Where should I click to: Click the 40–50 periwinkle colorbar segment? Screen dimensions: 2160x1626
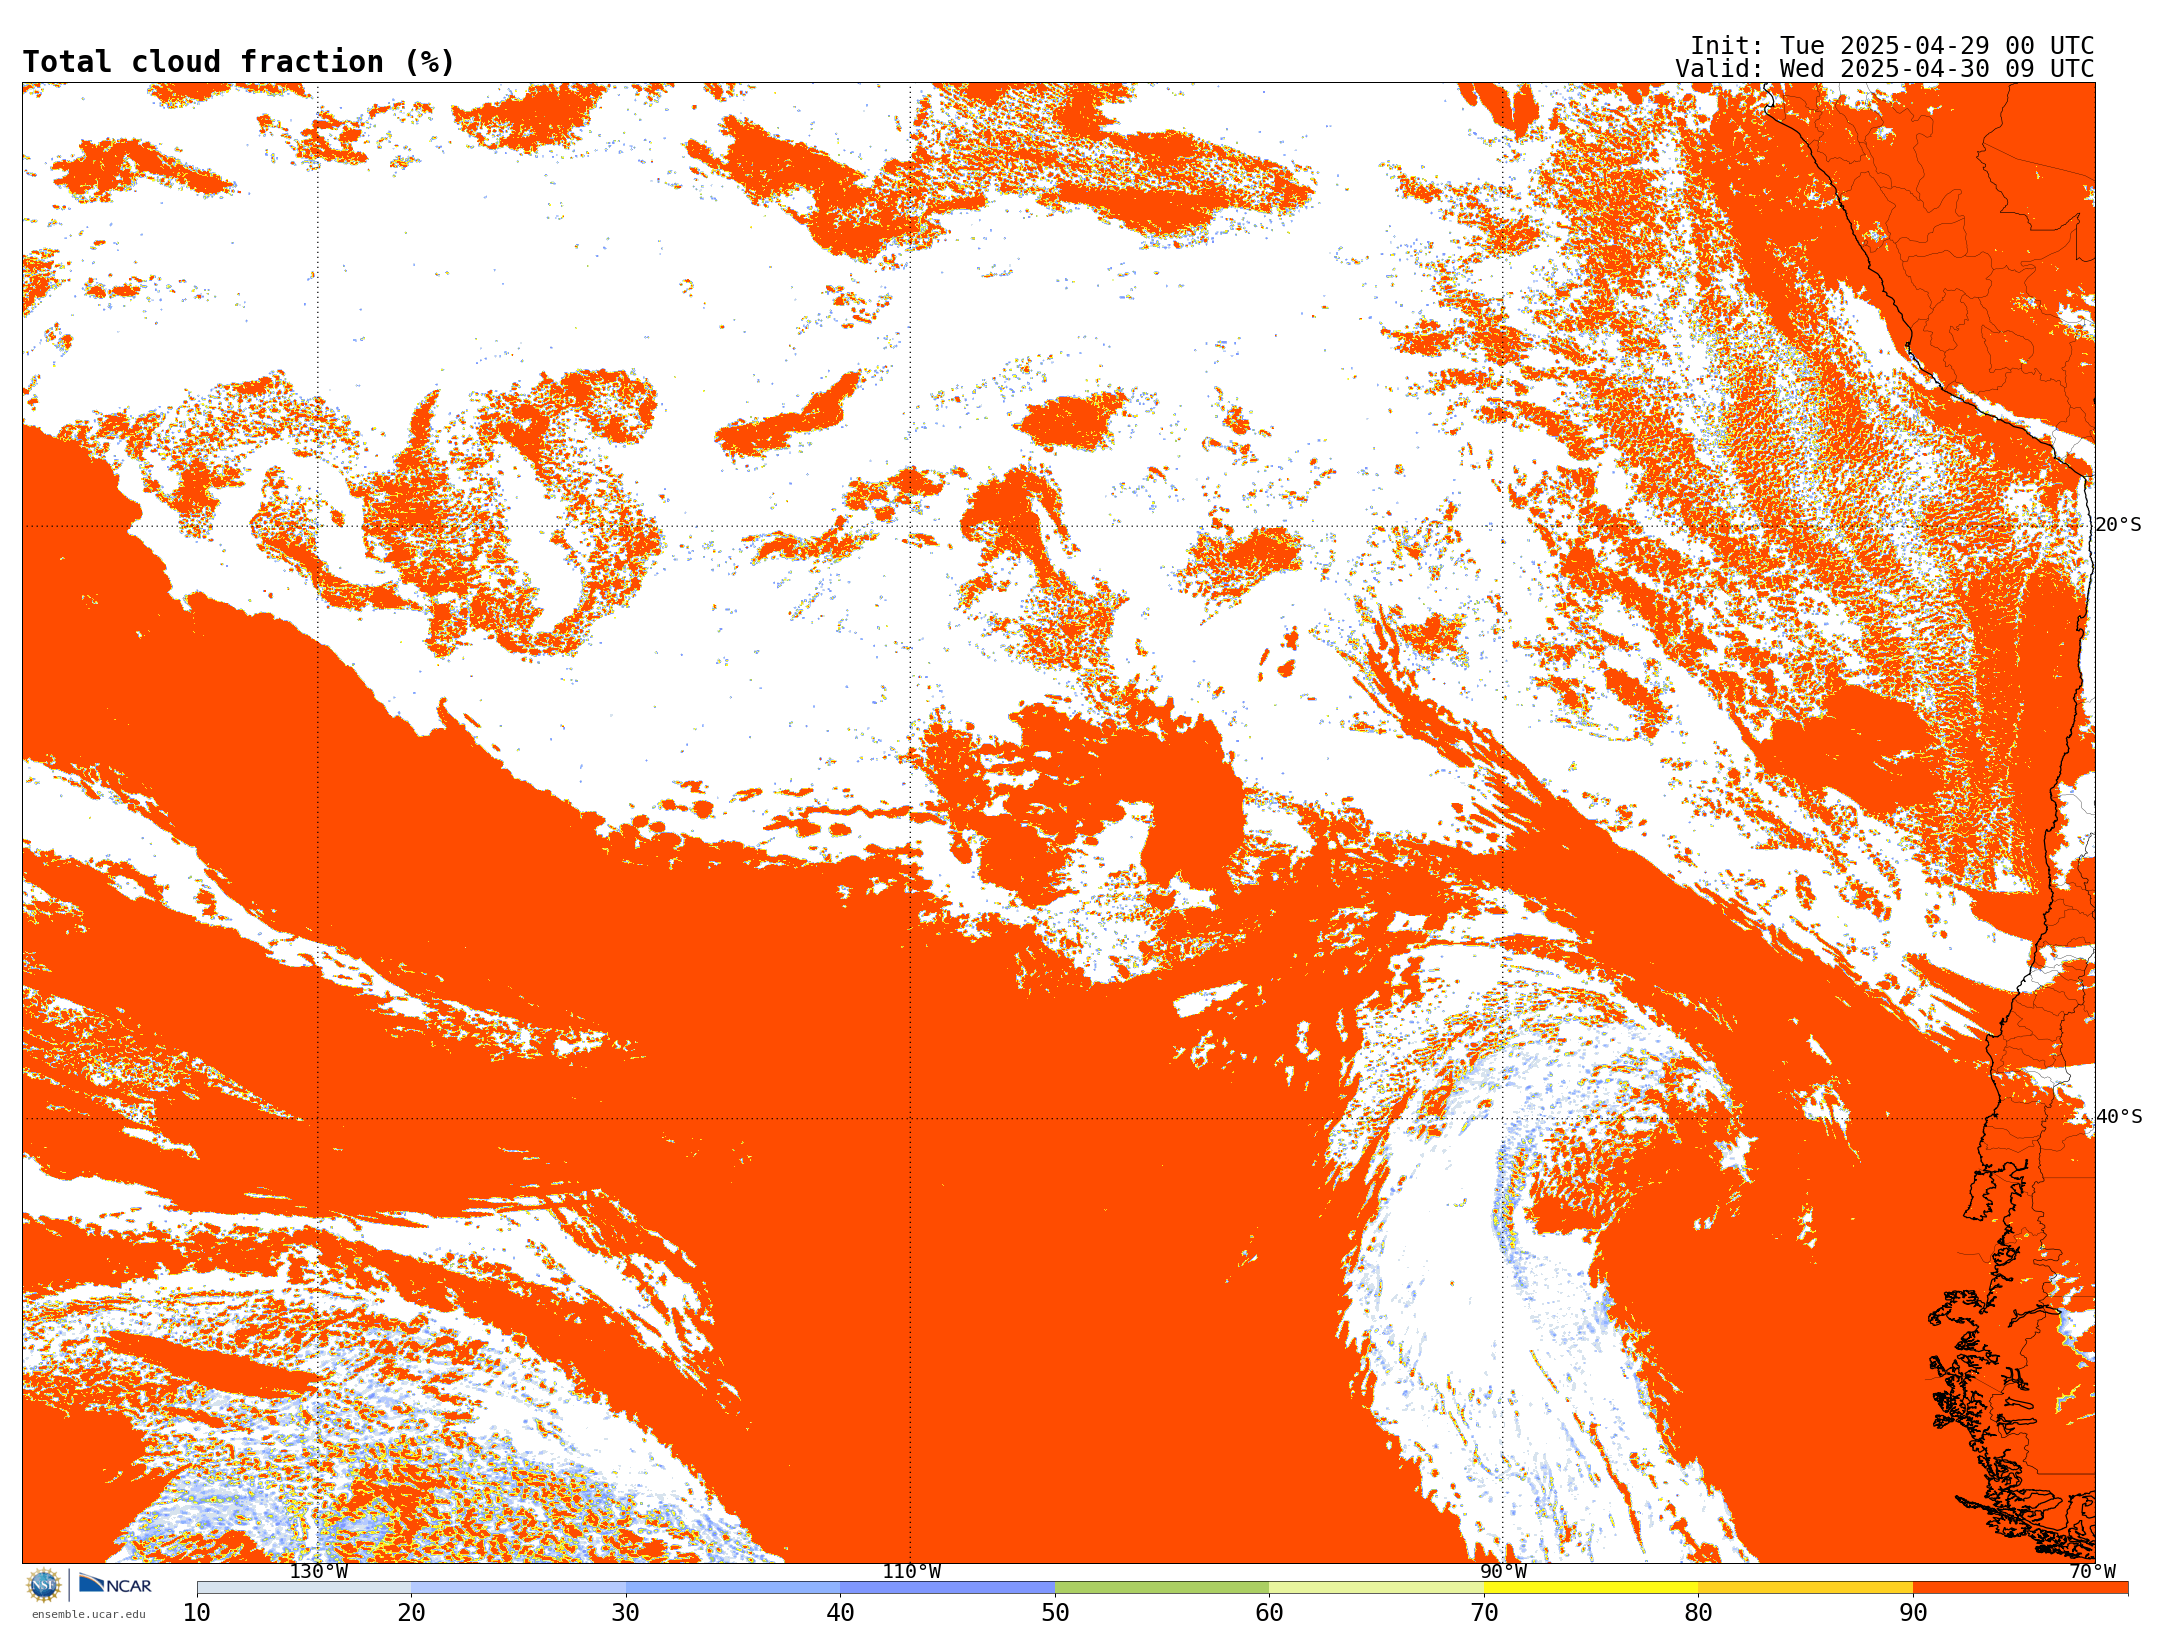947,1588
